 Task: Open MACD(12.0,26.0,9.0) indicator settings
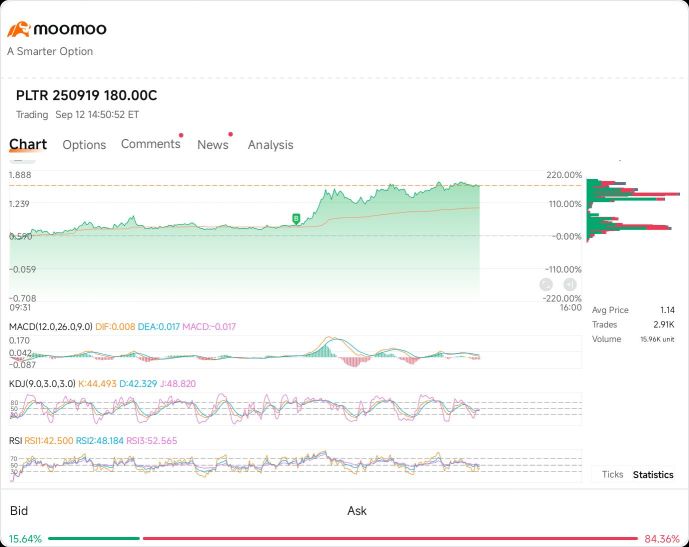click(50, 326)
